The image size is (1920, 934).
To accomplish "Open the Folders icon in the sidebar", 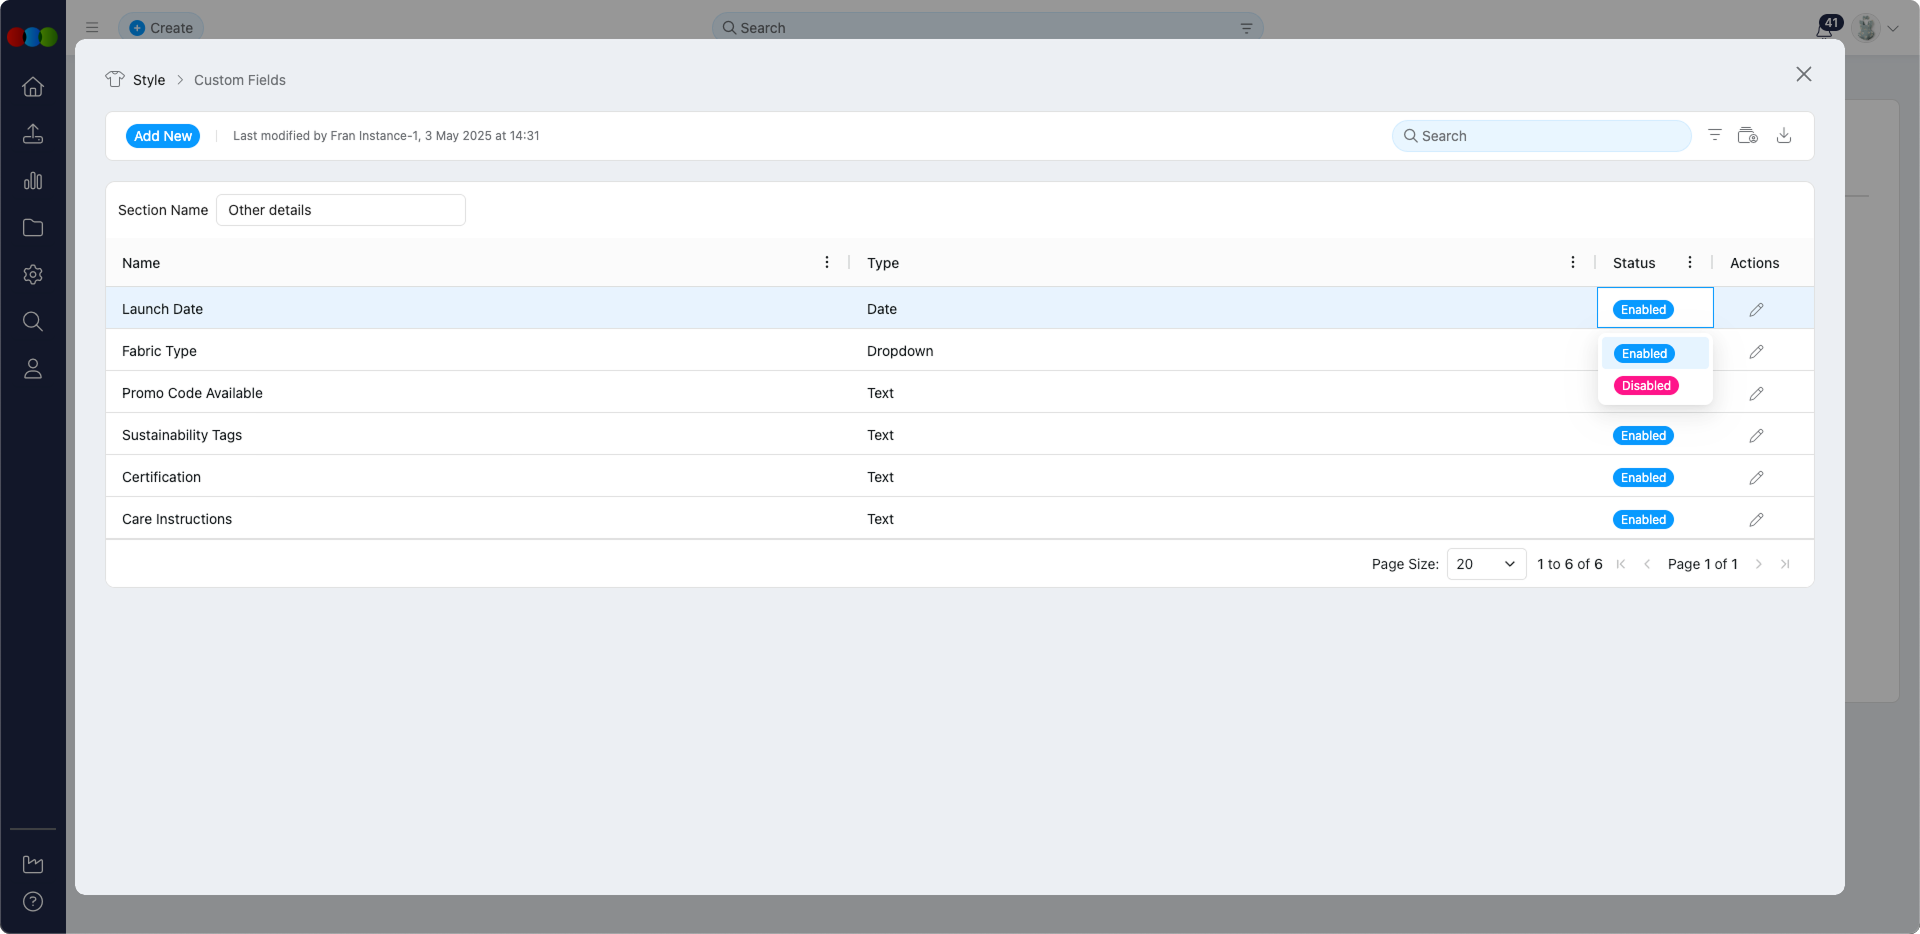I will pos(33,228).
